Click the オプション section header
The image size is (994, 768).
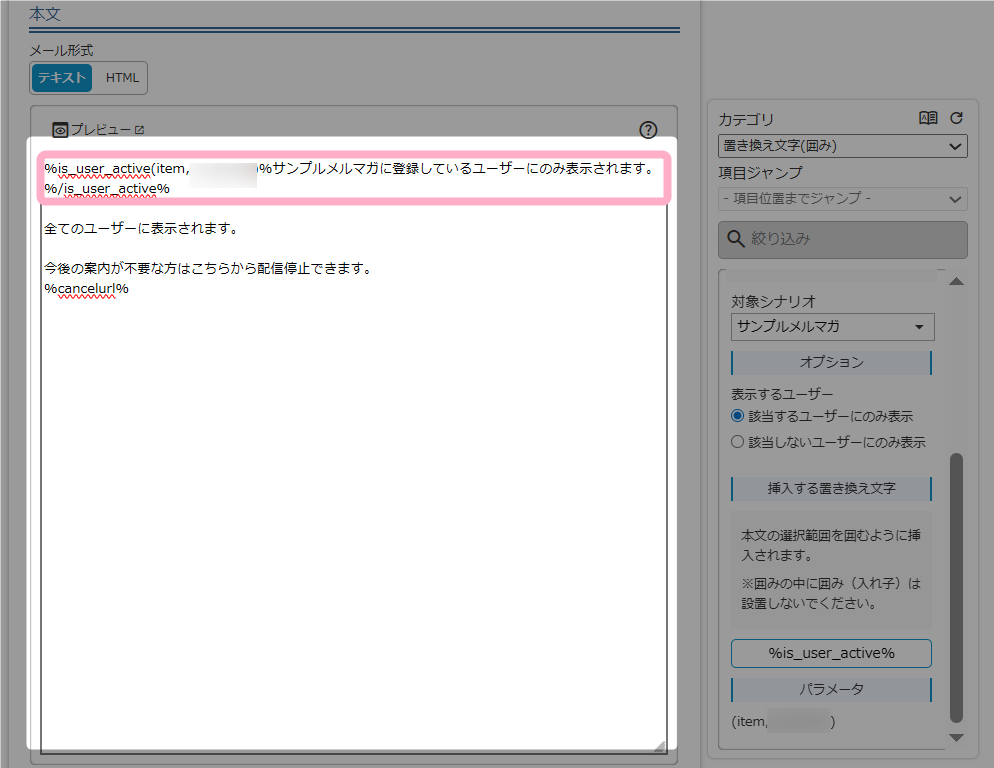point(831,362)
